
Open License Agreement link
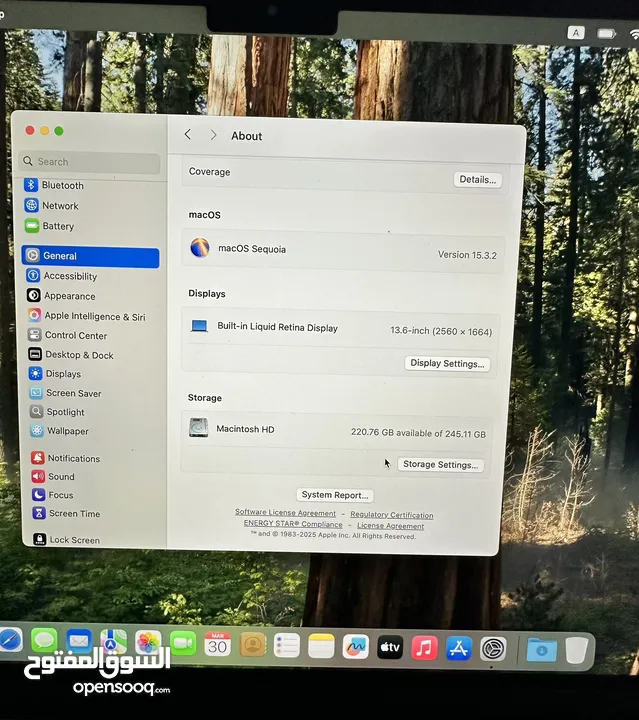pos(390,526)
